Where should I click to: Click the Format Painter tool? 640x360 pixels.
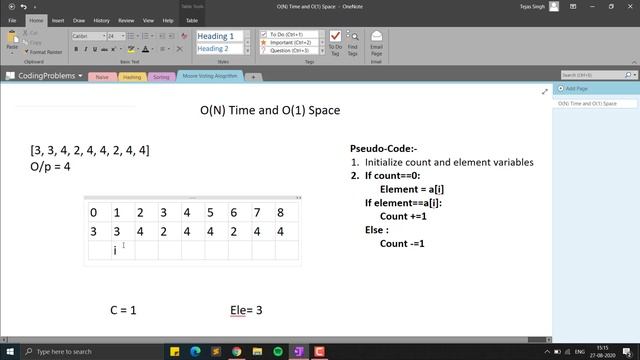(43, 52)
